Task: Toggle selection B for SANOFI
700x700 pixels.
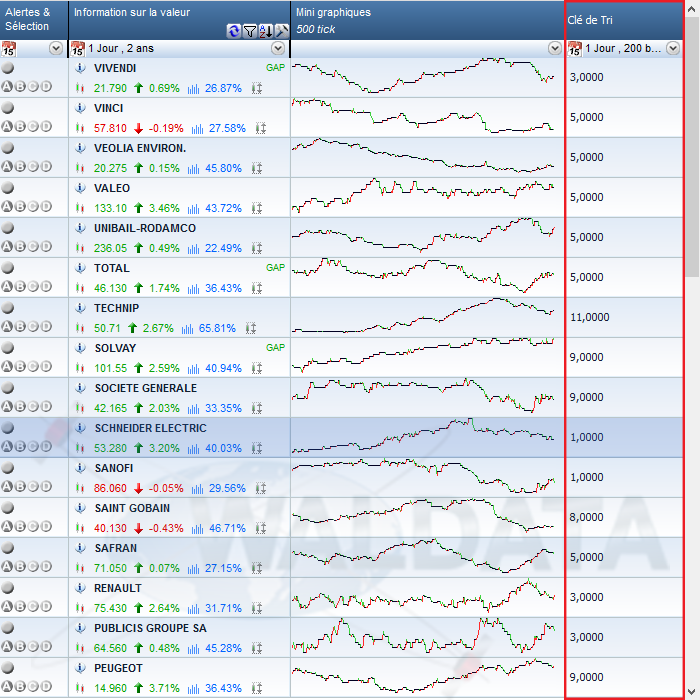Action: click(20, 486)
